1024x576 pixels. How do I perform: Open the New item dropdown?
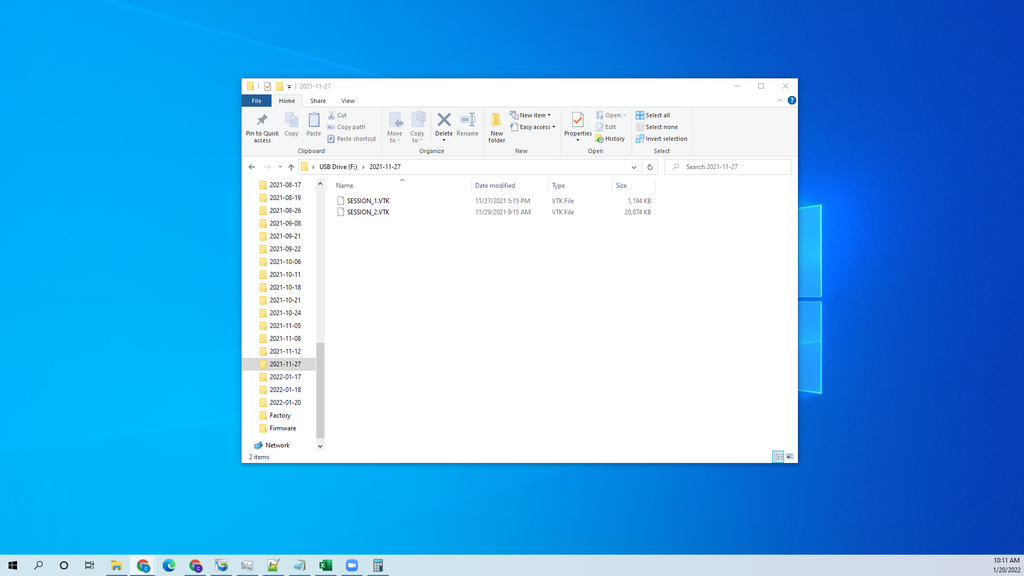click(531, 114)
